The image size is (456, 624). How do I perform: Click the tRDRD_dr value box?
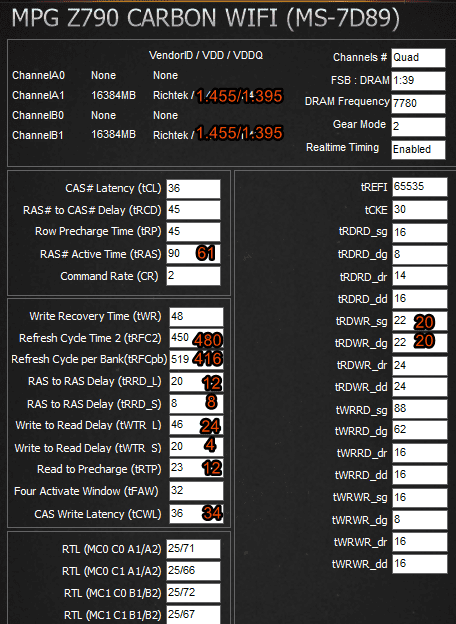coord(420,277)
